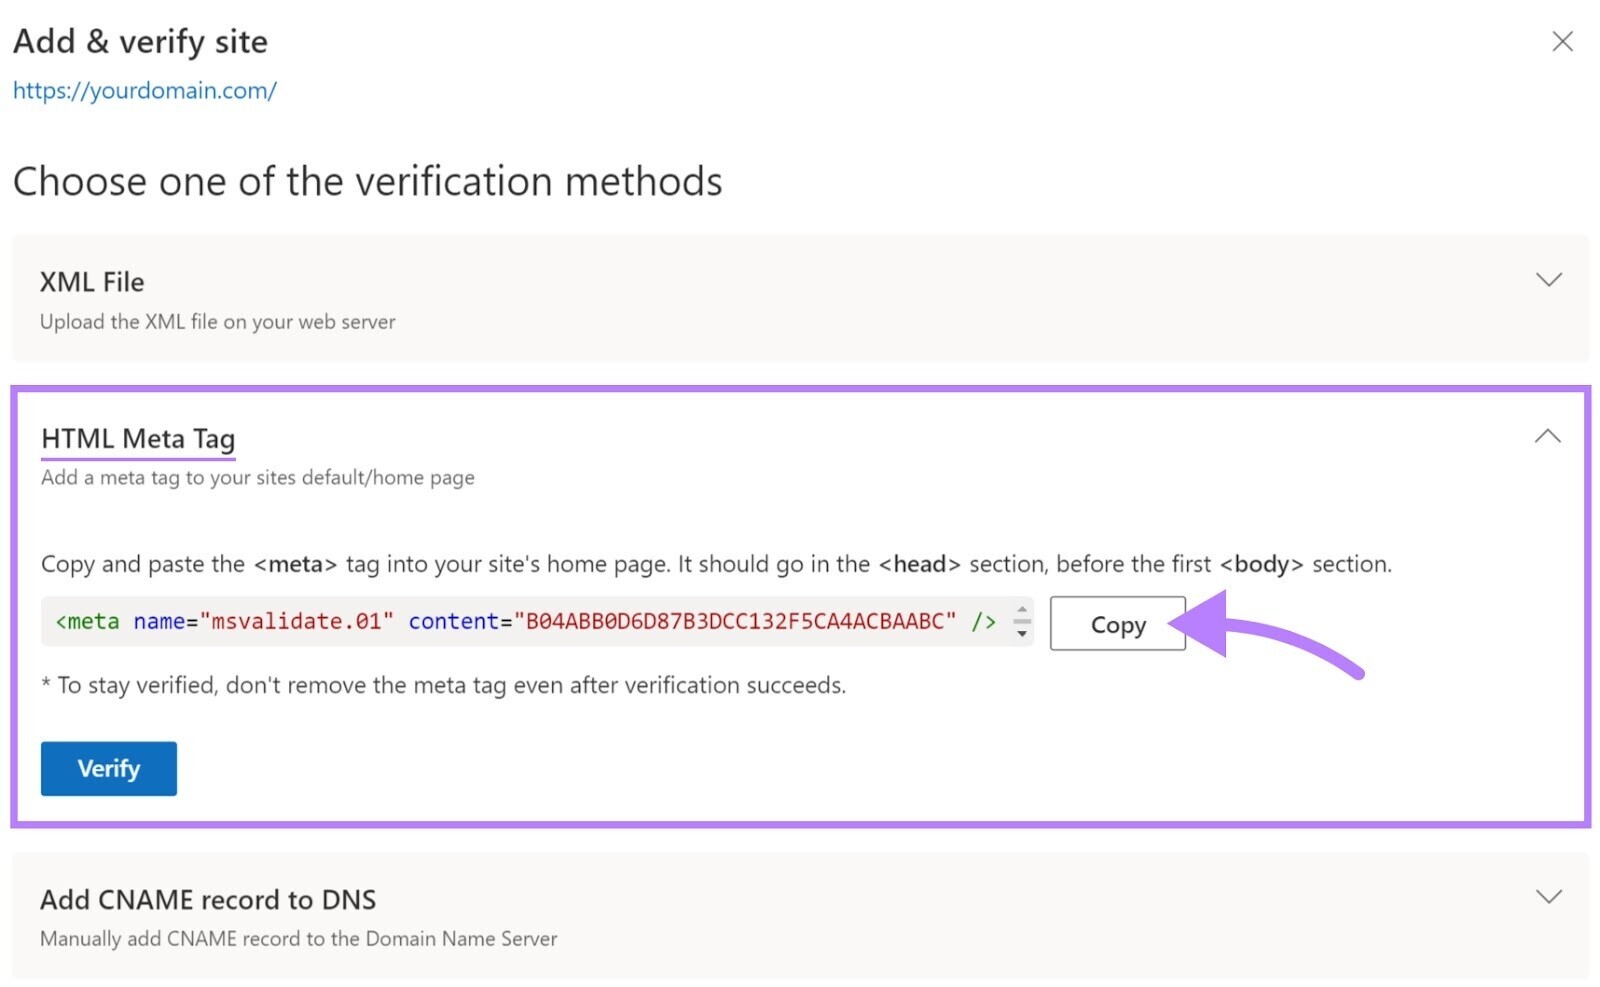Click the Upload the XML file subtitle text
The width and height of the screenshot is (1600, 987).
217,322
